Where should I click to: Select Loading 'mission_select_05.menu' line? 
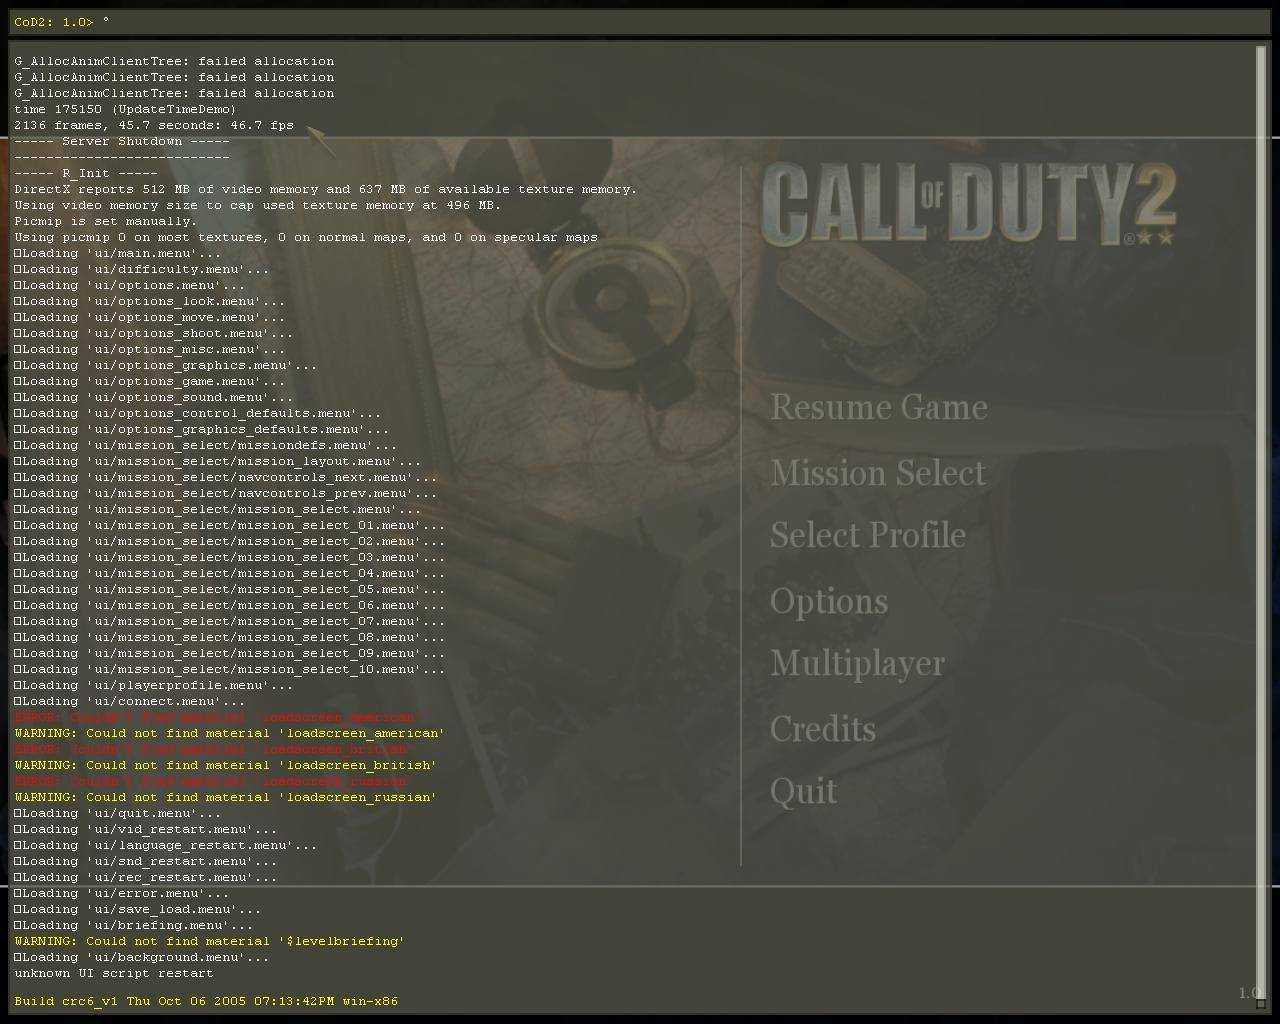tap(230, 589)
